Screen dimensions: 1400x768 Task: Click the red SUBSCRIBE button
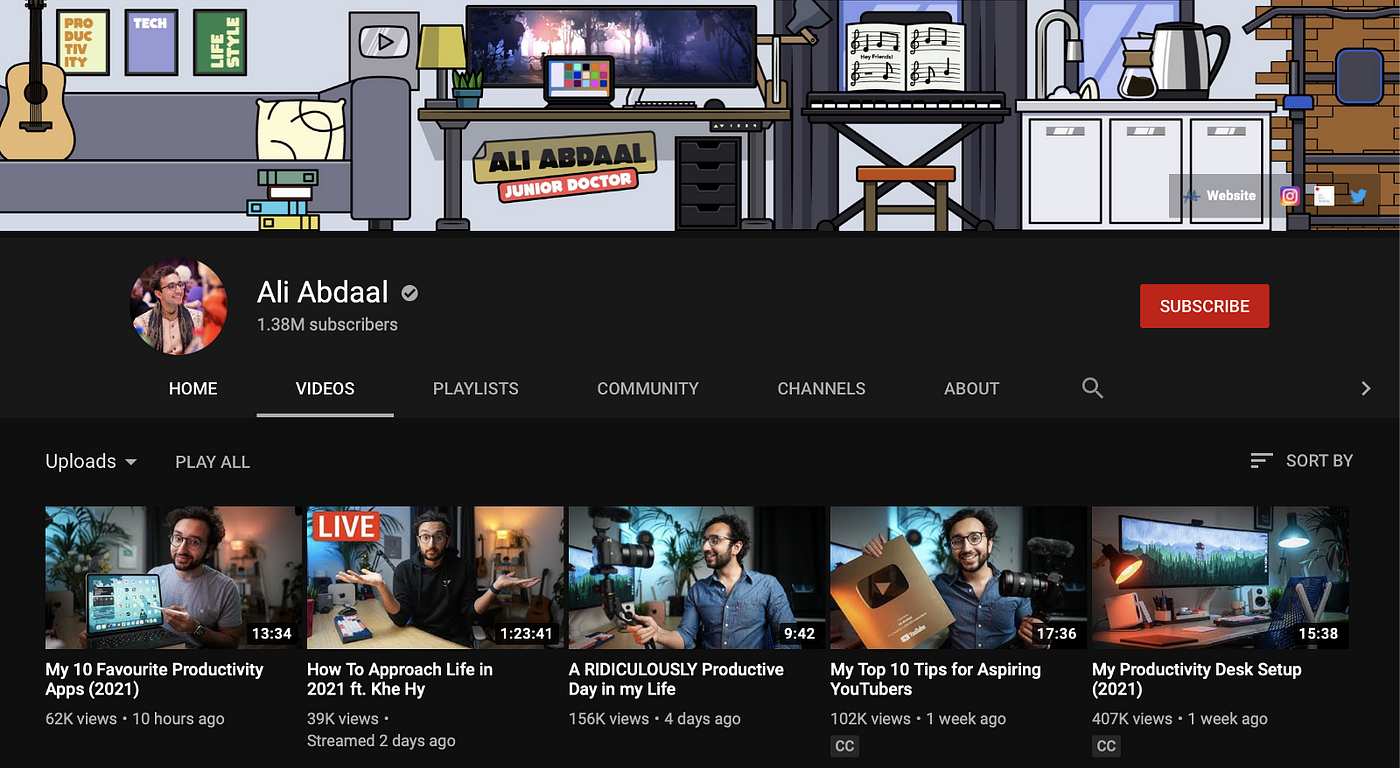pyautogui.click(x=1205, y=306)
